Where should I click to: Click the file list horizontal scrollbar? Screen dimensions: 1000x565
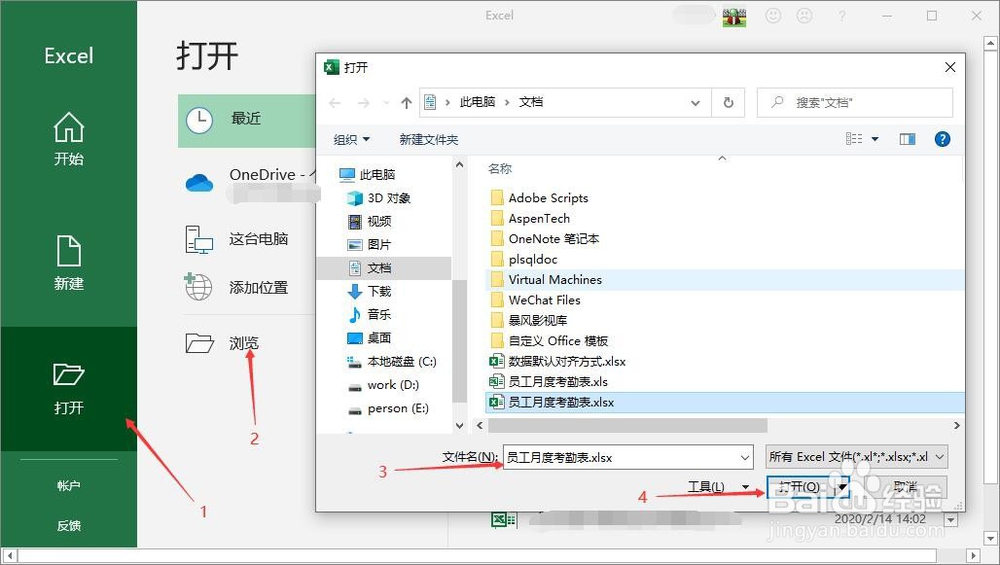[627, 425]
